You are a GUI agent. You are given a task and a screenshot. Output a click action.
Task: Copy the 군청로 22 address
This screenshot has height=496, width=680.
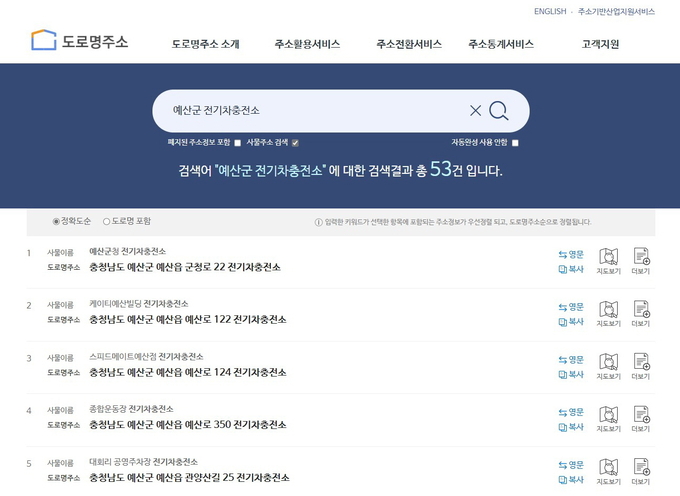571,269
